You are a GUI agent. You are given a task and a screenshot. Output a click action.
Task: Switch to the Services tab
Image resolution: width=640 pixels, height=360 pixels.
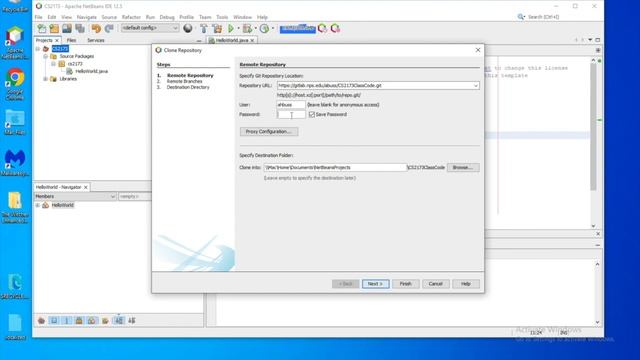click(96, 40)
